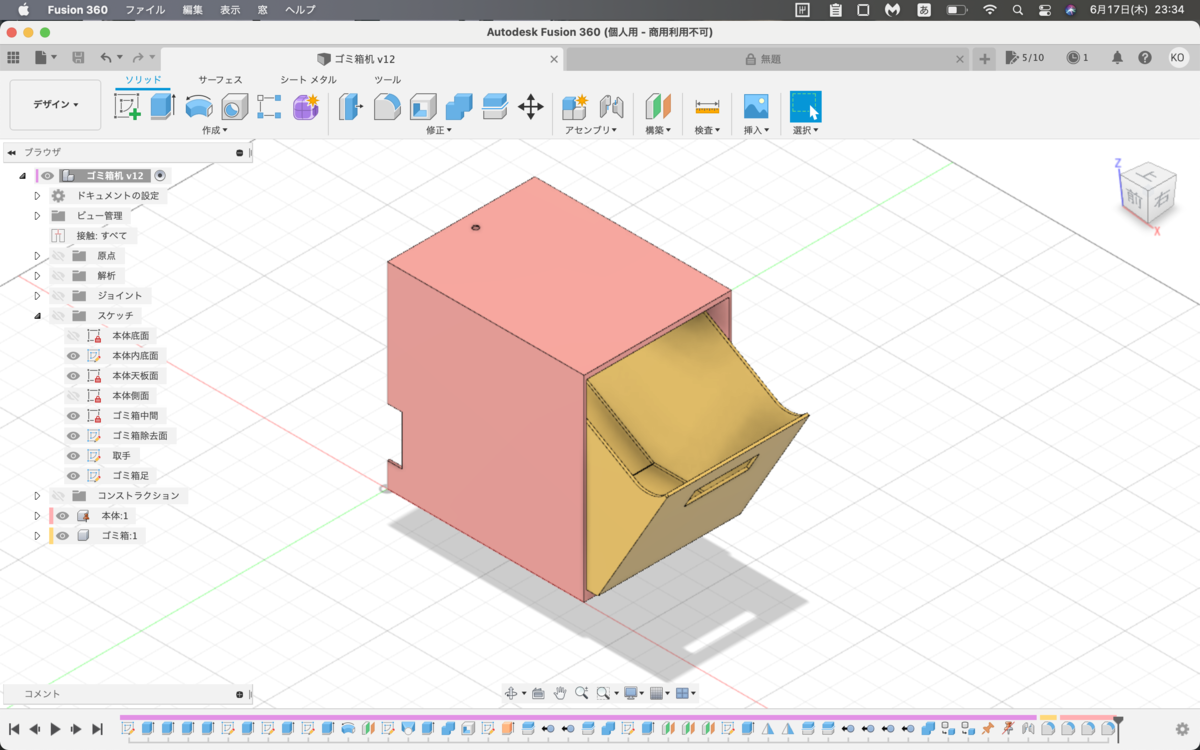
Task: Select the Pan hand tool in navigation bar
Action: pos(560,693)
